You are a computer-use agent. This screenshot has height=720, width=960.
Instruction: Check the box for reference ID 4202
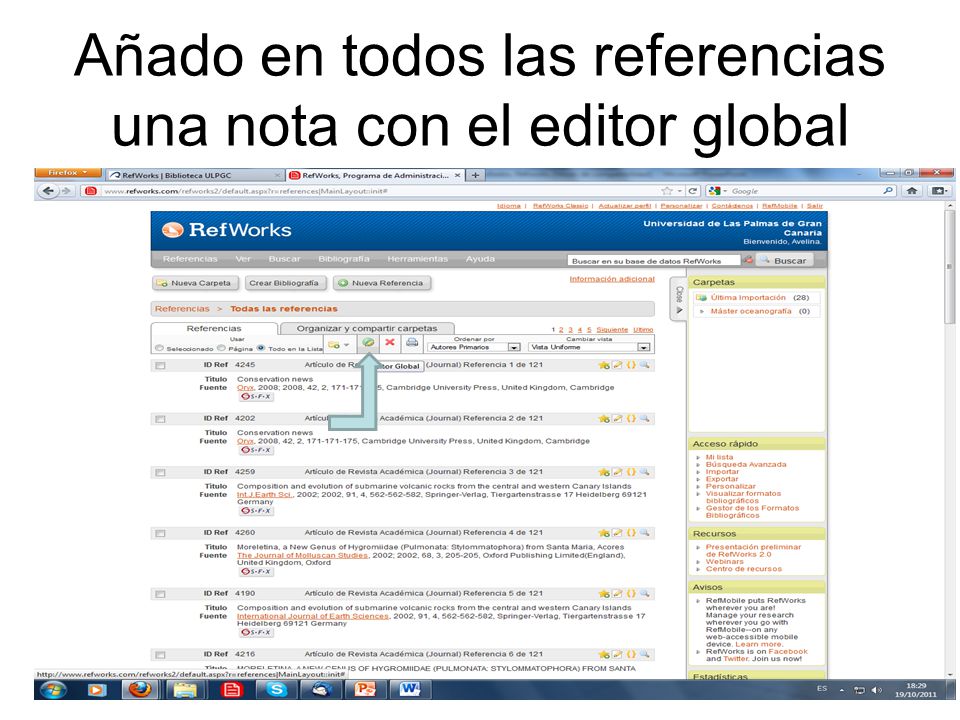[x=160, y=419]
